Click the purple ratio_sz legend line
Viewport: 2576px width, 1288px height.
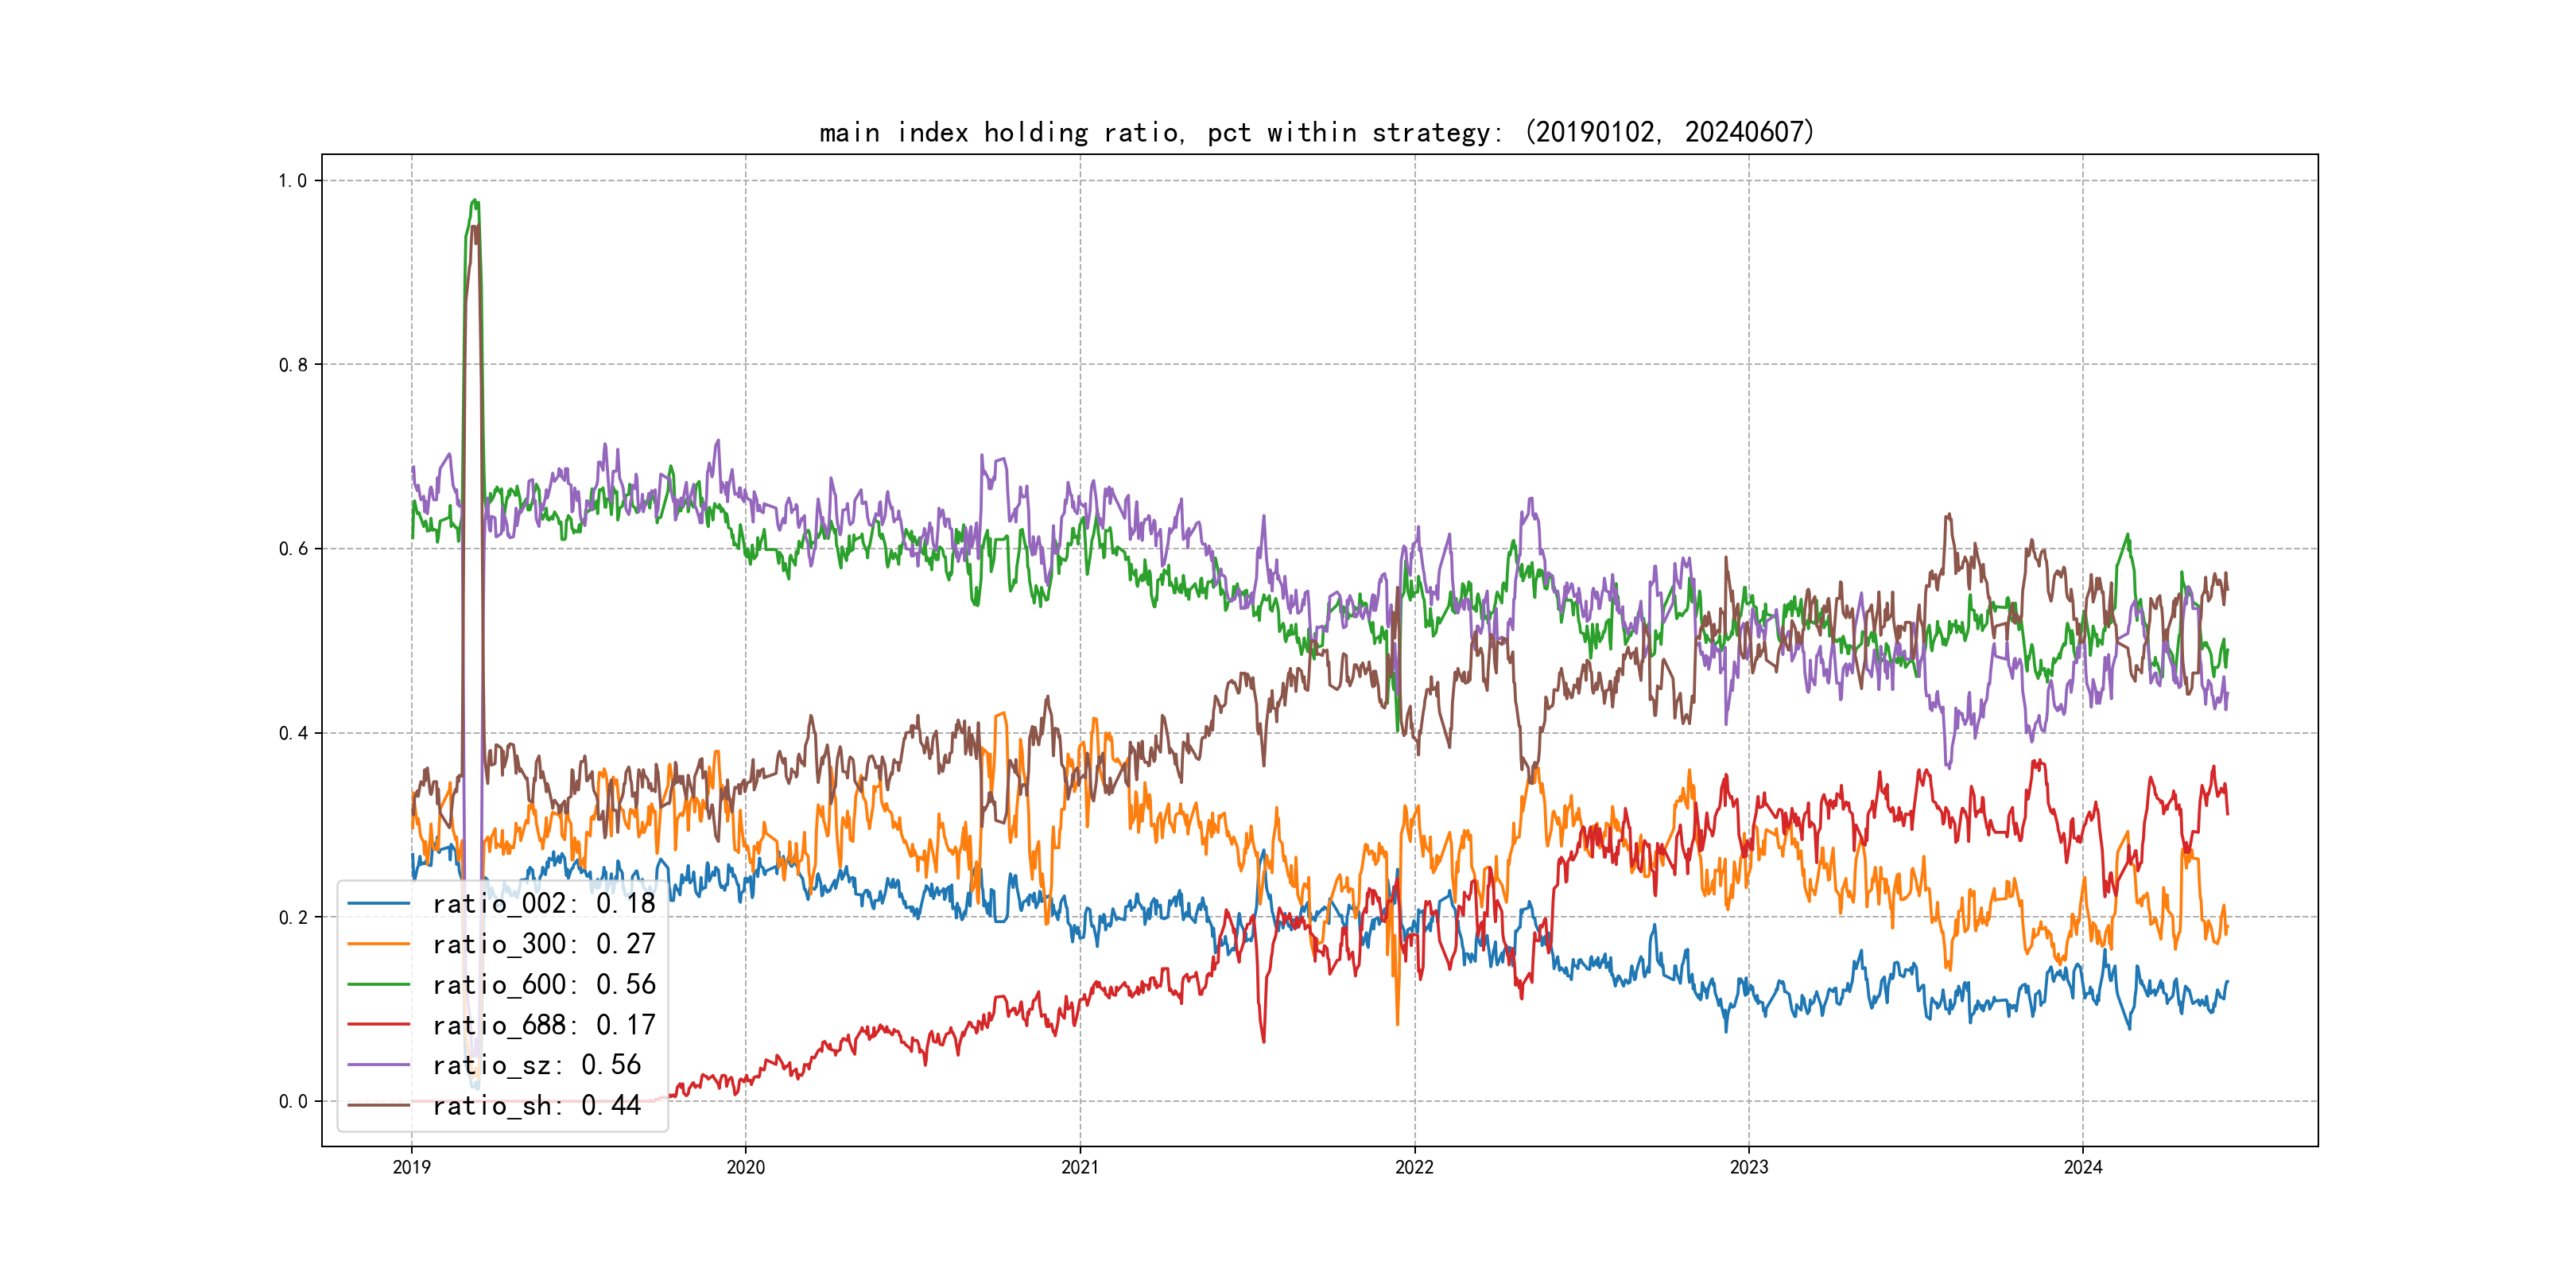[379, 1065]
